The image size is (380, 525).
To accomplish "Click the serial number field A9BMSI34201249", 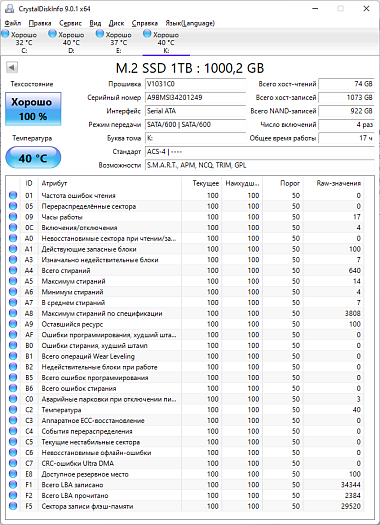I will (x=196, y=97).
